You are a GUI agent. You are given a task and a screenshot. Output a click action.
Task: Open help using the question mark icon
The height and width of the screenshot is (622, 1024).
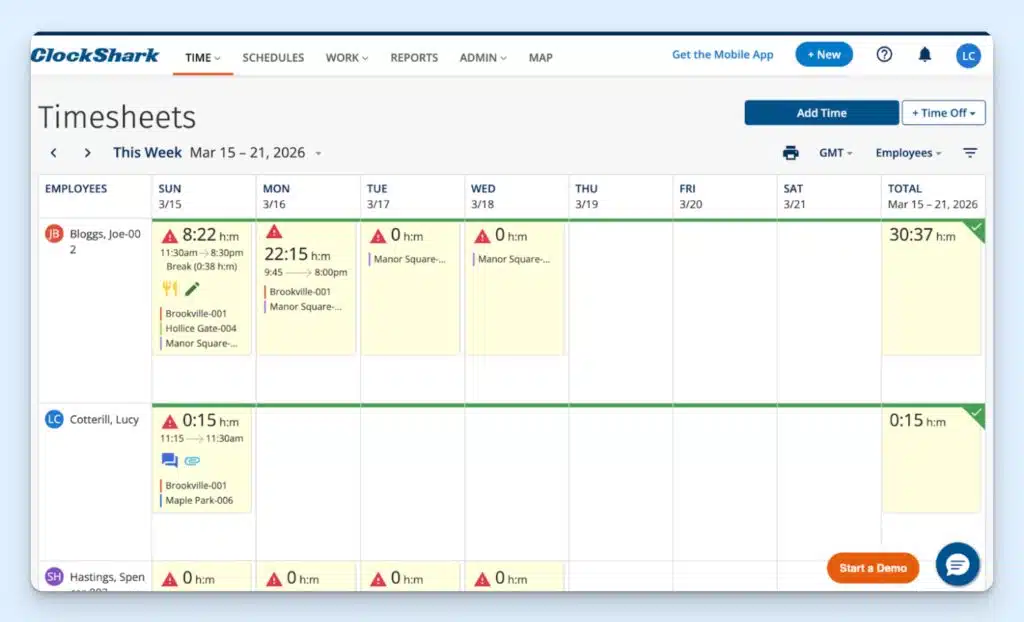pyautogui.click(x=884, y=56)
